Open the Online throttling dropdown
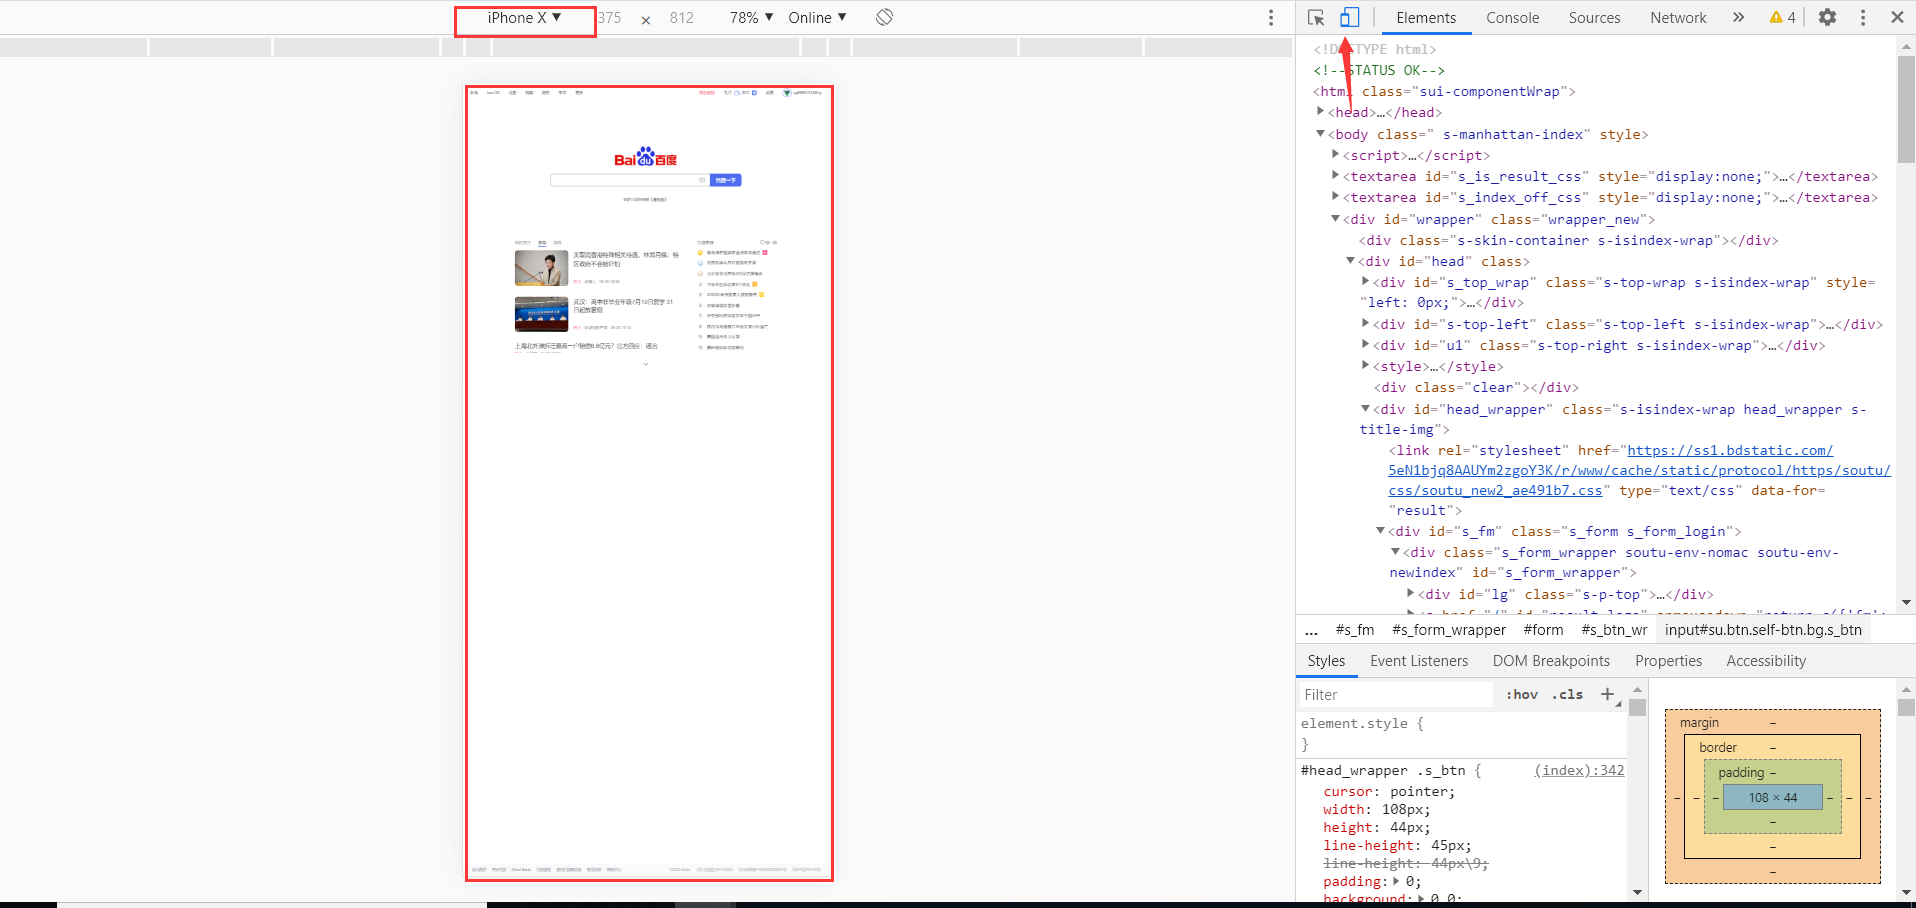Viewport: 1916px width, 908px height. (x=817, y=18)
